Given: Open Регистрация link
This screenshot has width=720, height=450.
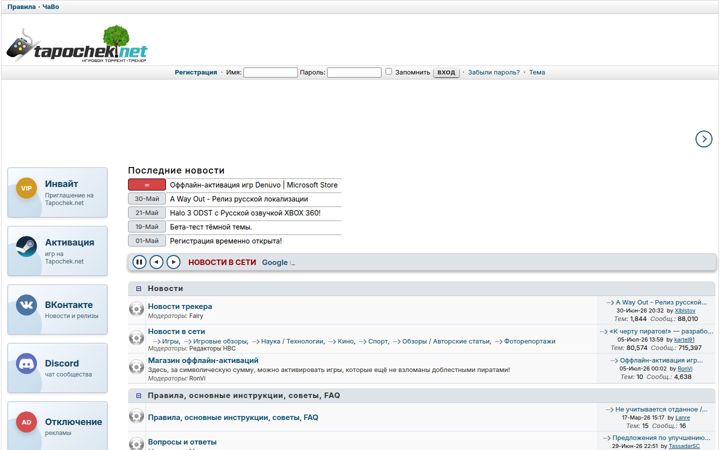Looking at the screenshot, I should 196,72.
